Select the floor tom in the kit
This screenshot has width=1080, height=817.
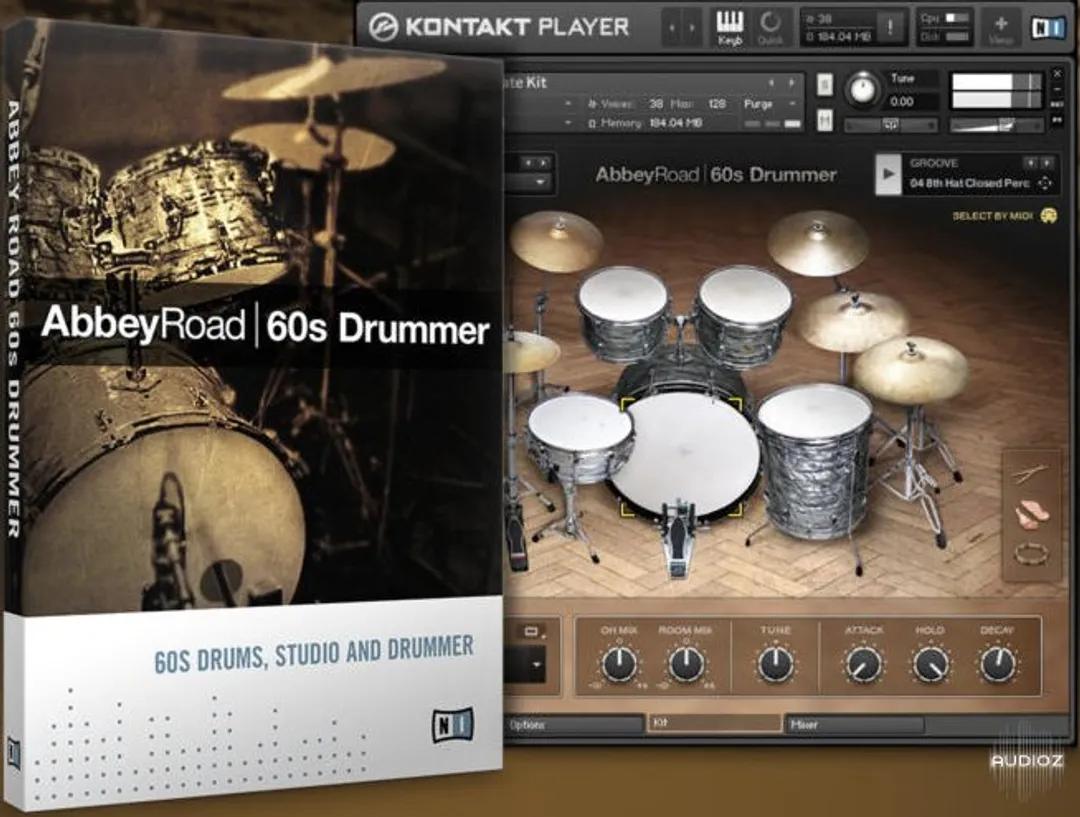point(815,460)
